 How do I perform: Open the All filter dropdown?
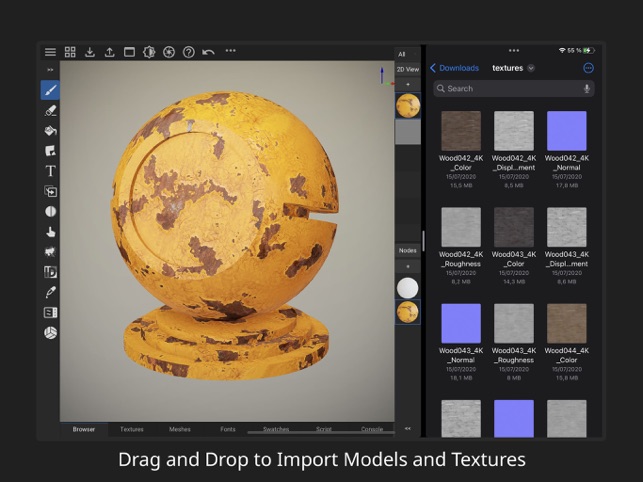click(x=407, y=54)
